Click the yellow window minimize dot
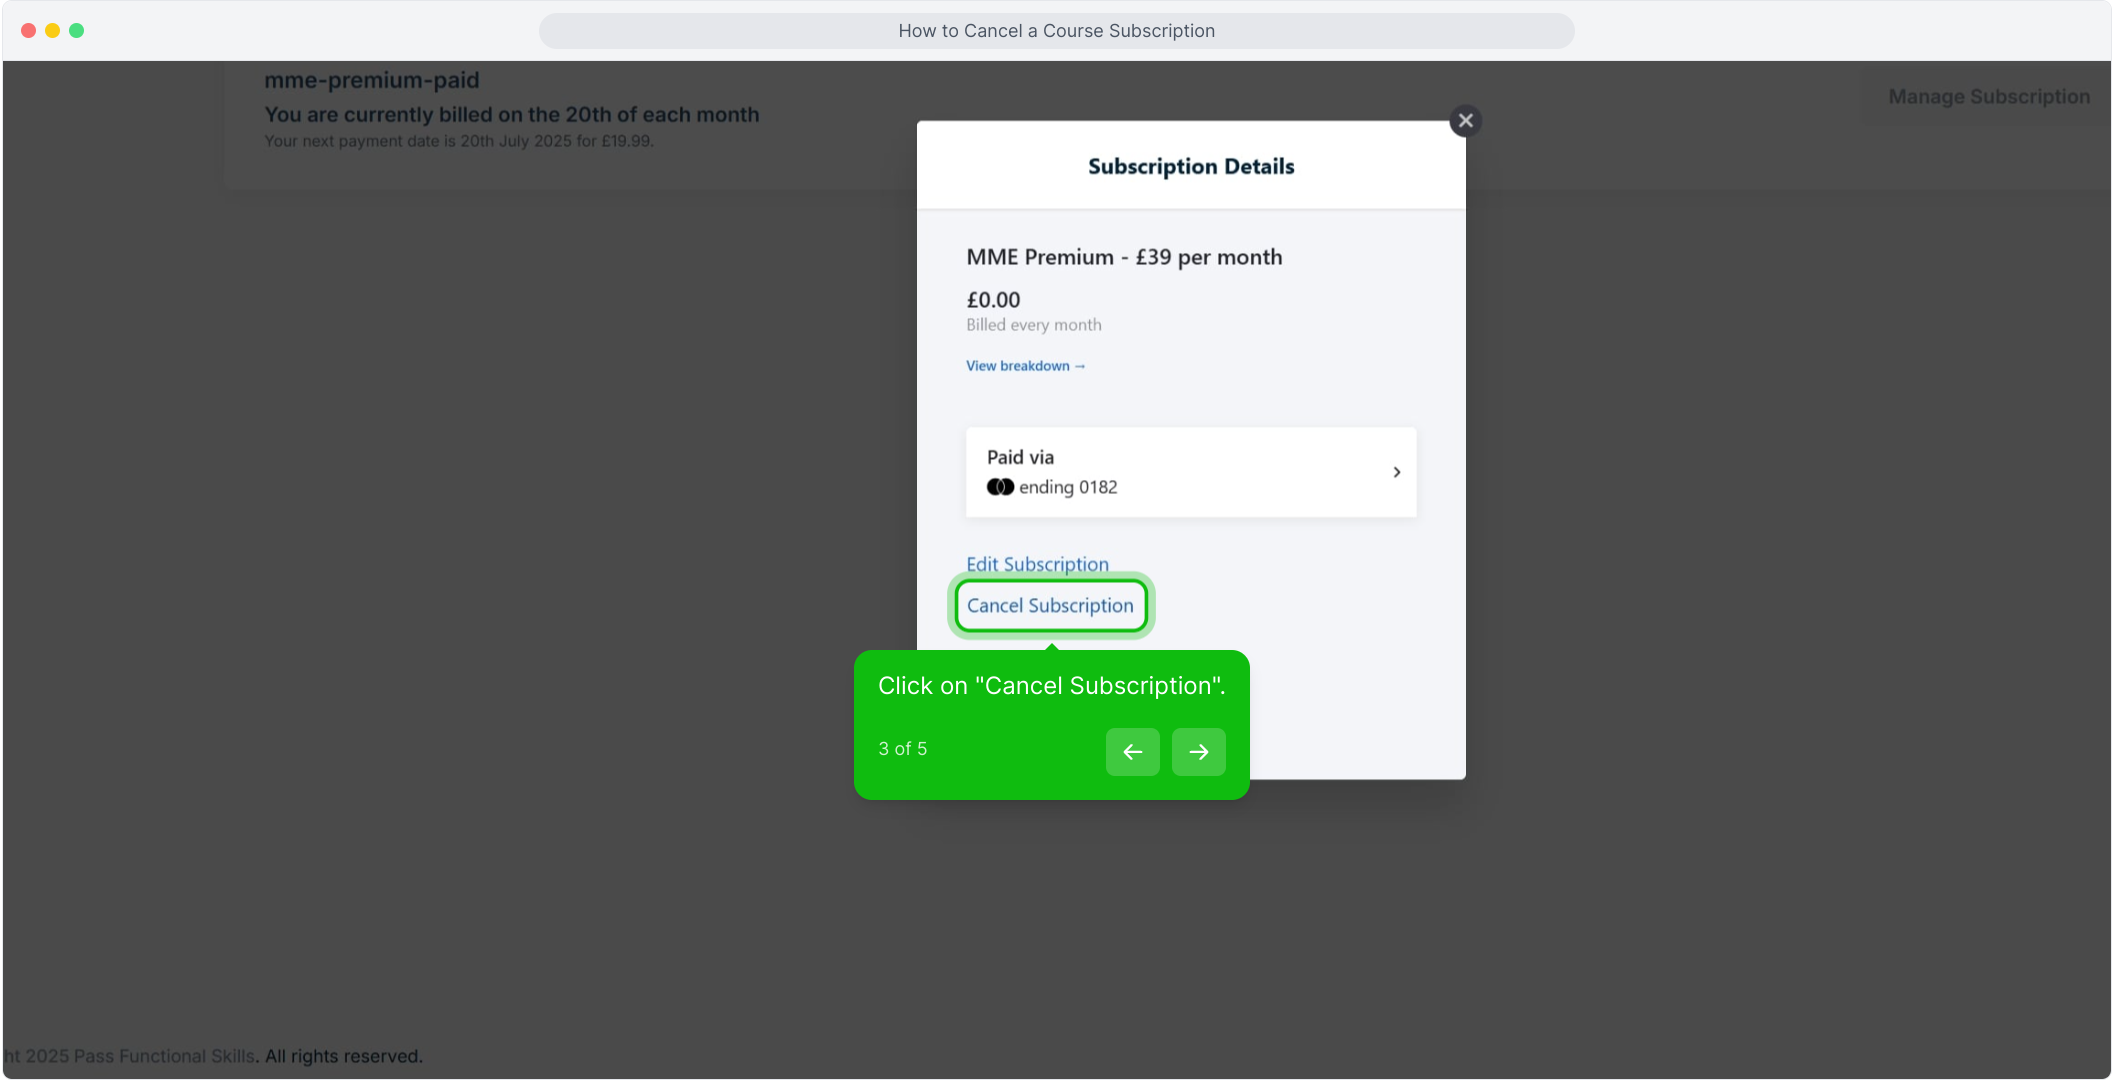2114x1080 pixels. click(53, 30)
